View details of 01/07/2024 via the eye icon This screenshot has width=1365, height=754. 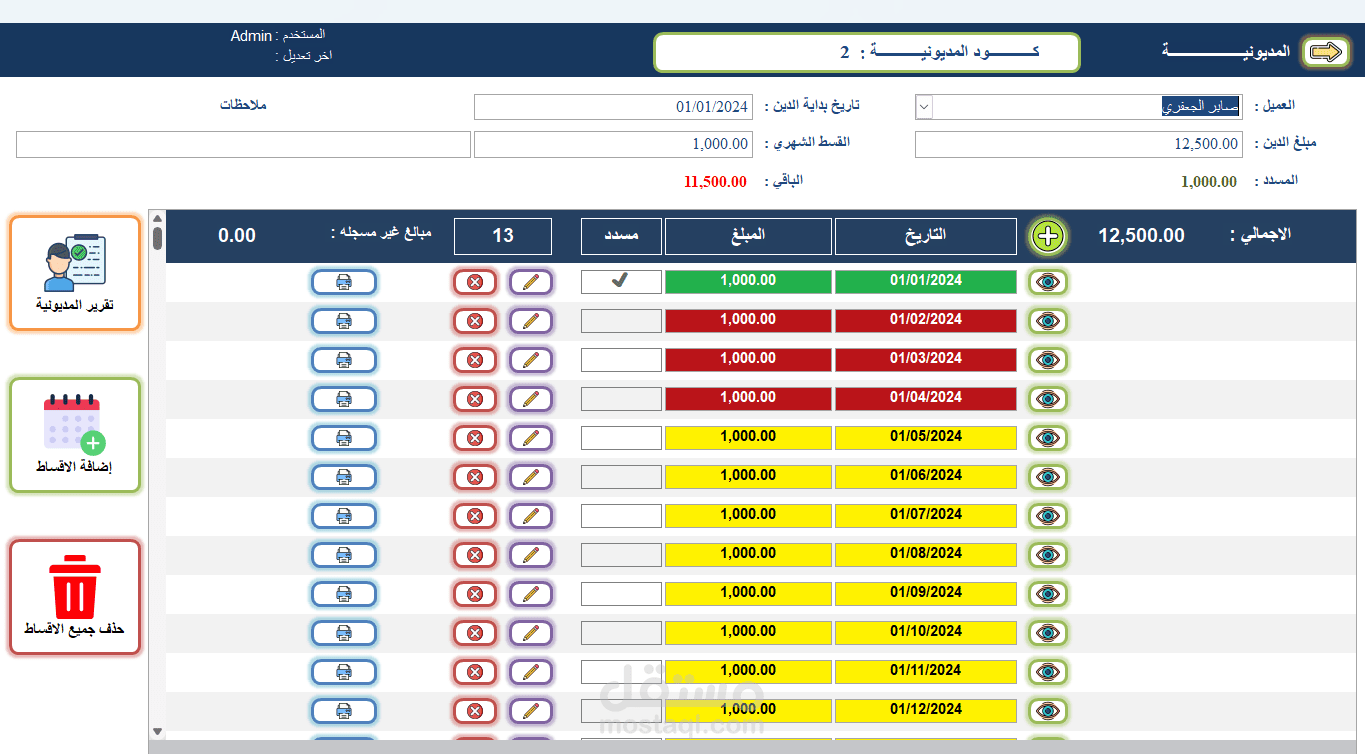1047,515
